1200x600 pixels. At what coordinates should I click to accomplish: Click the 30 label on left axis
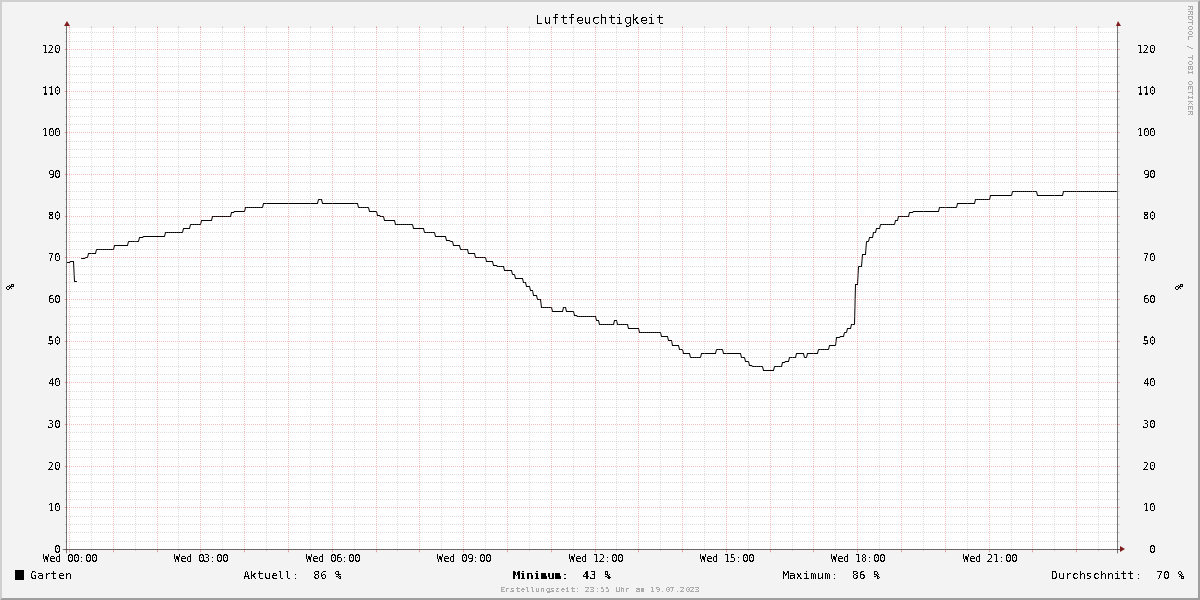pos(54,424)
